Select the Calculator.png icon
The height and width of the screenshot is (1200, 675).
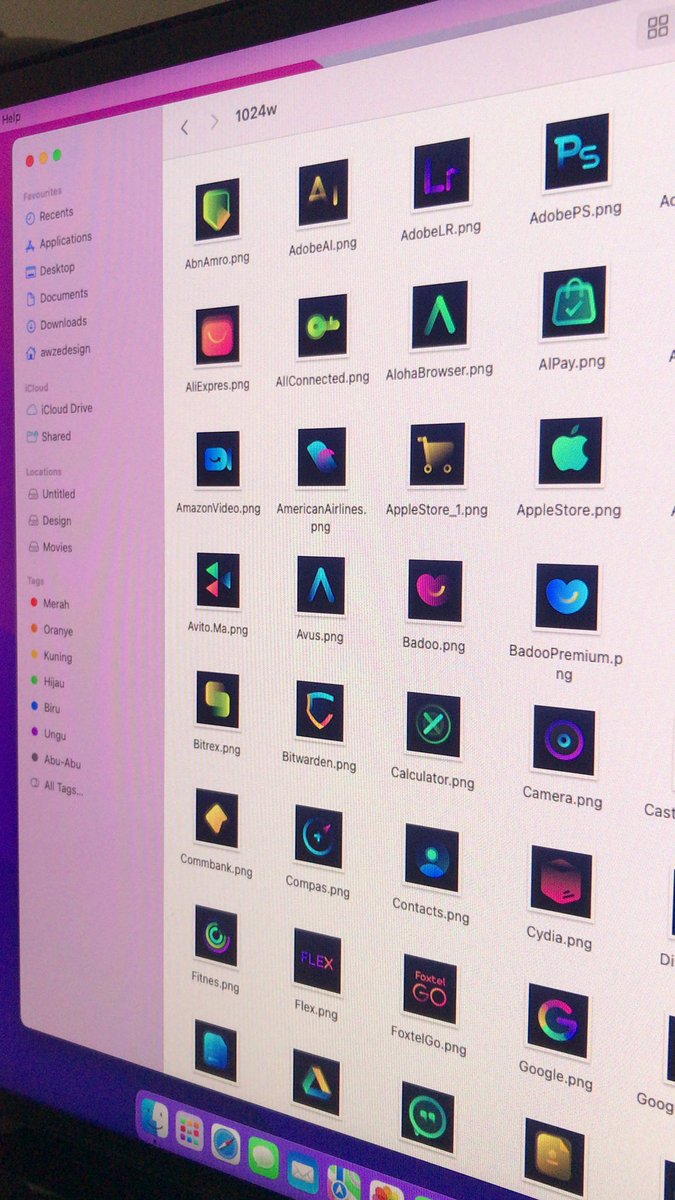tap(433, 724)
